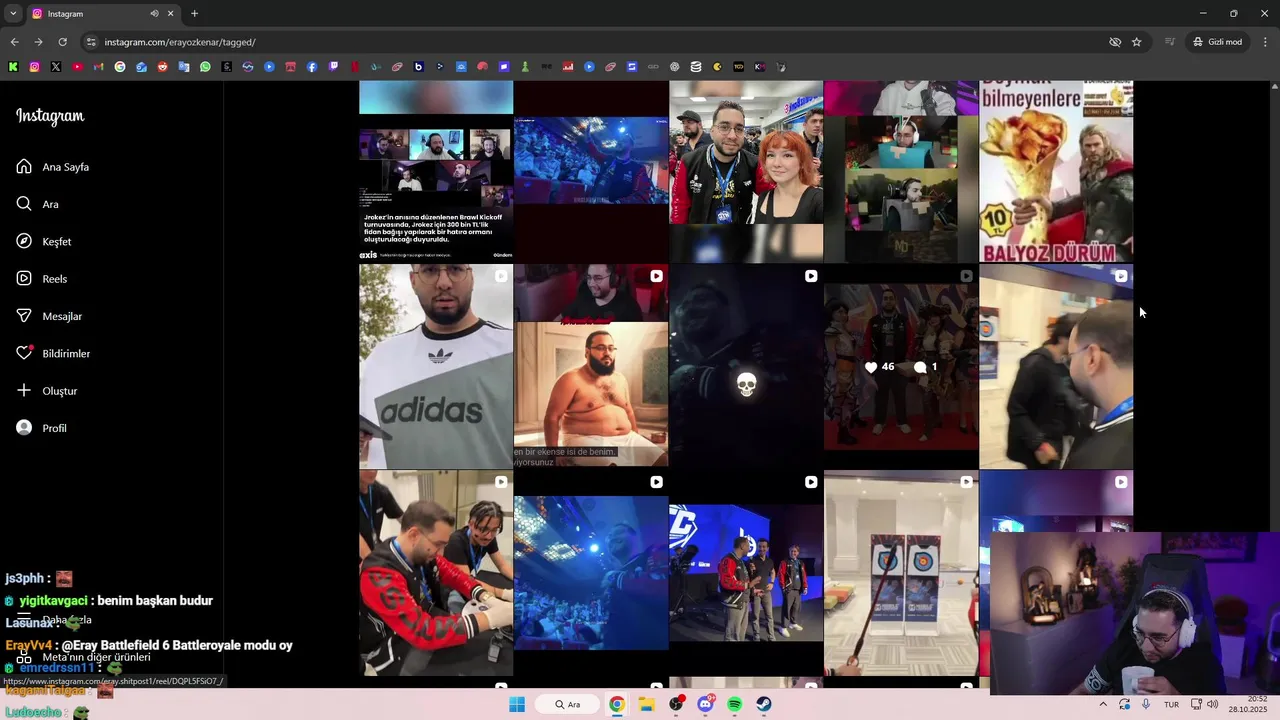Open the Twitch bookmark

(x=333, y=67)
